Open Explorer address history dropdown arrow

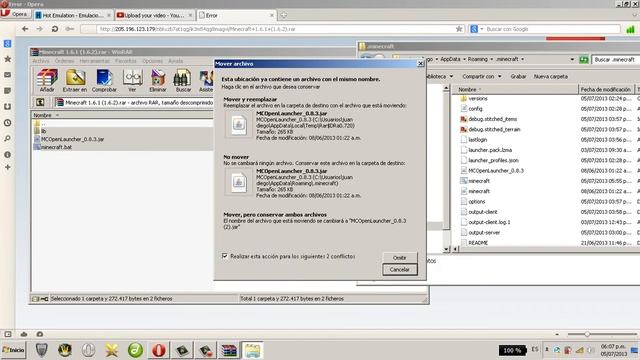pyautogui.click(x=572, y=60)
